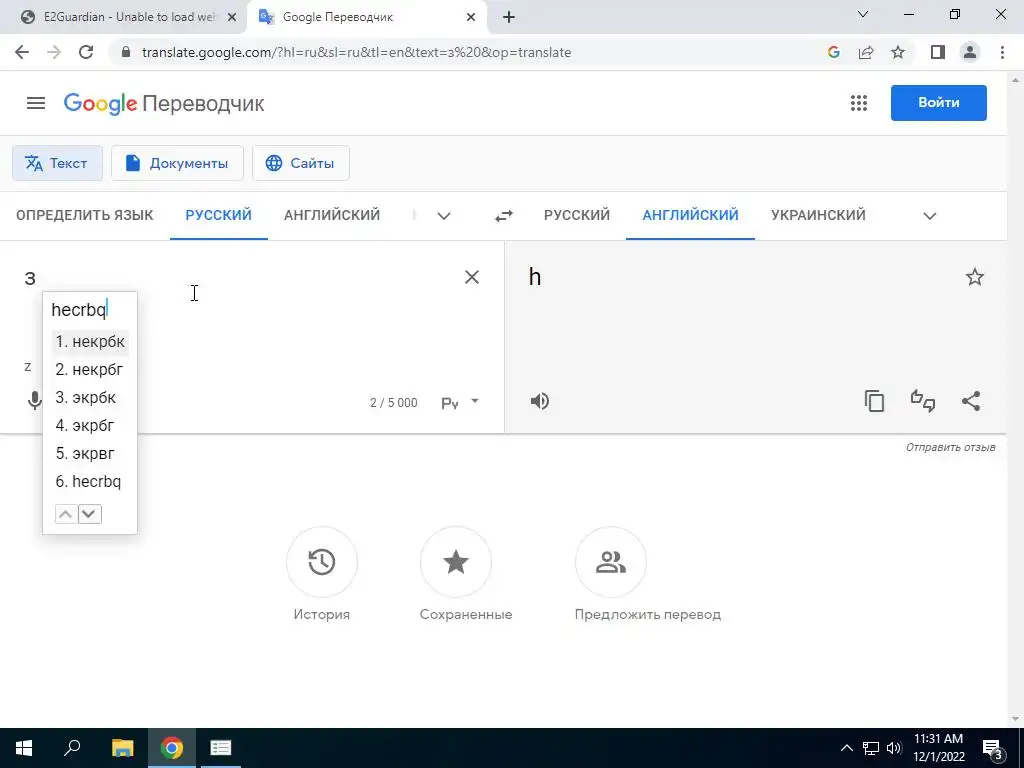Choose Русский as source language
The image size is (1024, 768).
tap(219, 215)
